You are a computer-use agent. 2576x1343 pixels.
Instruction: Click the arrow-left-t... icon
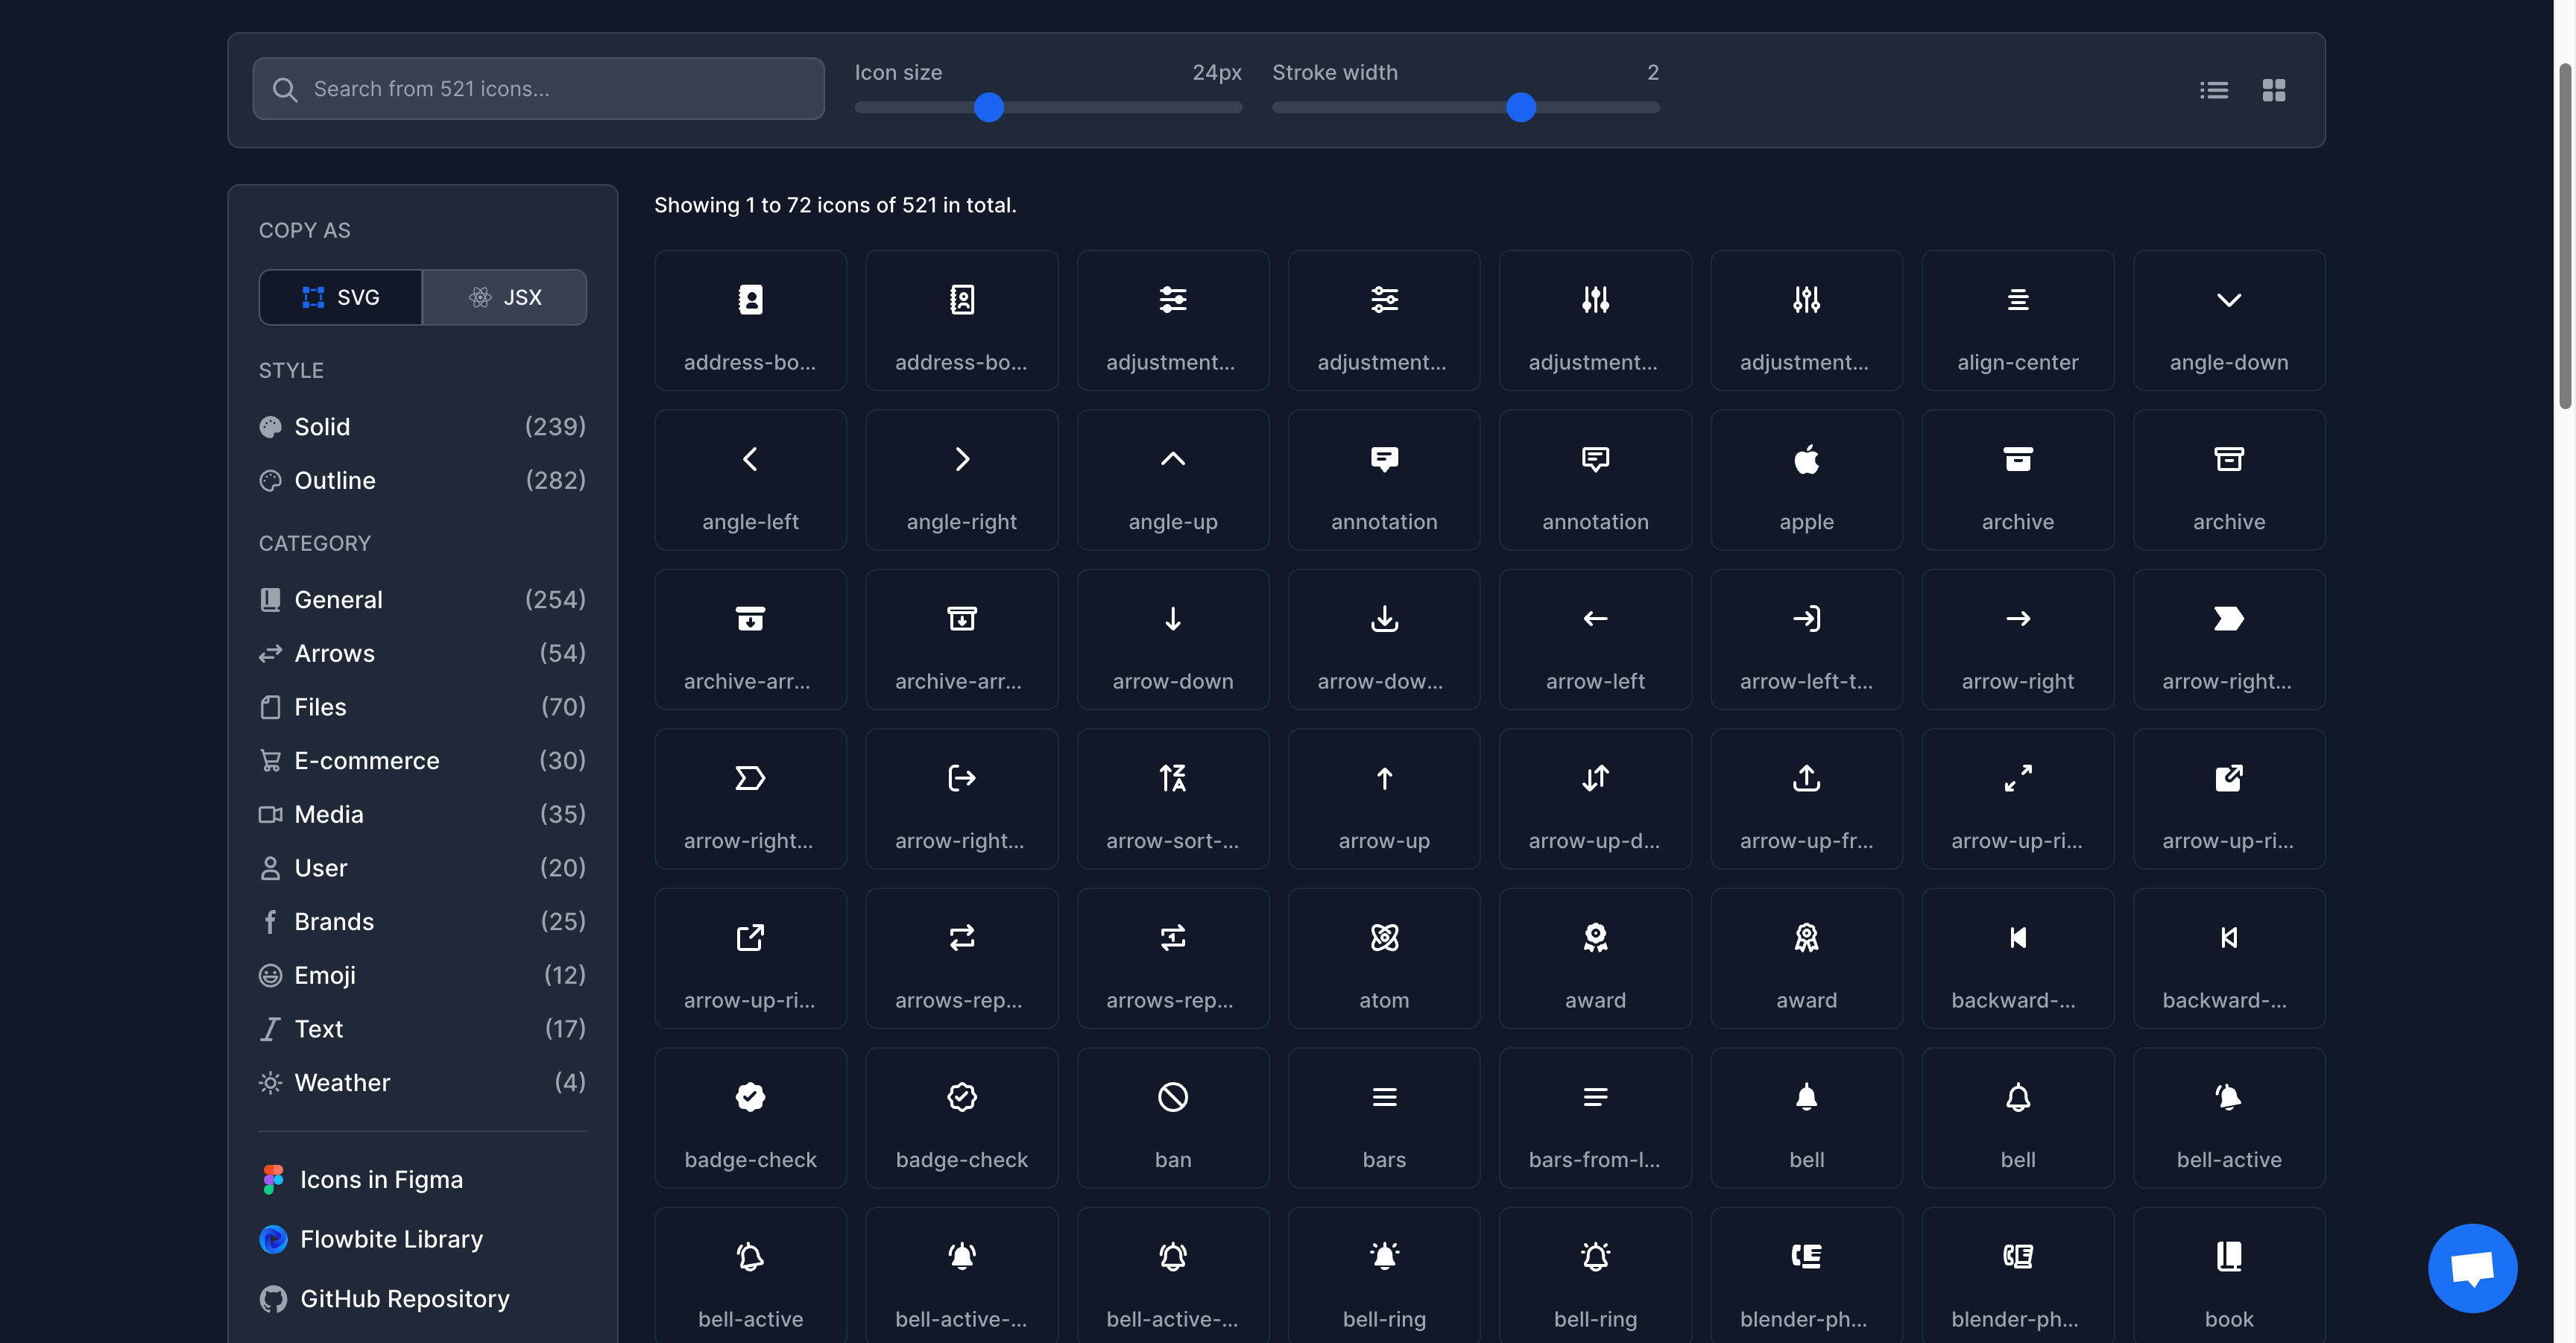pos(1806,639)
